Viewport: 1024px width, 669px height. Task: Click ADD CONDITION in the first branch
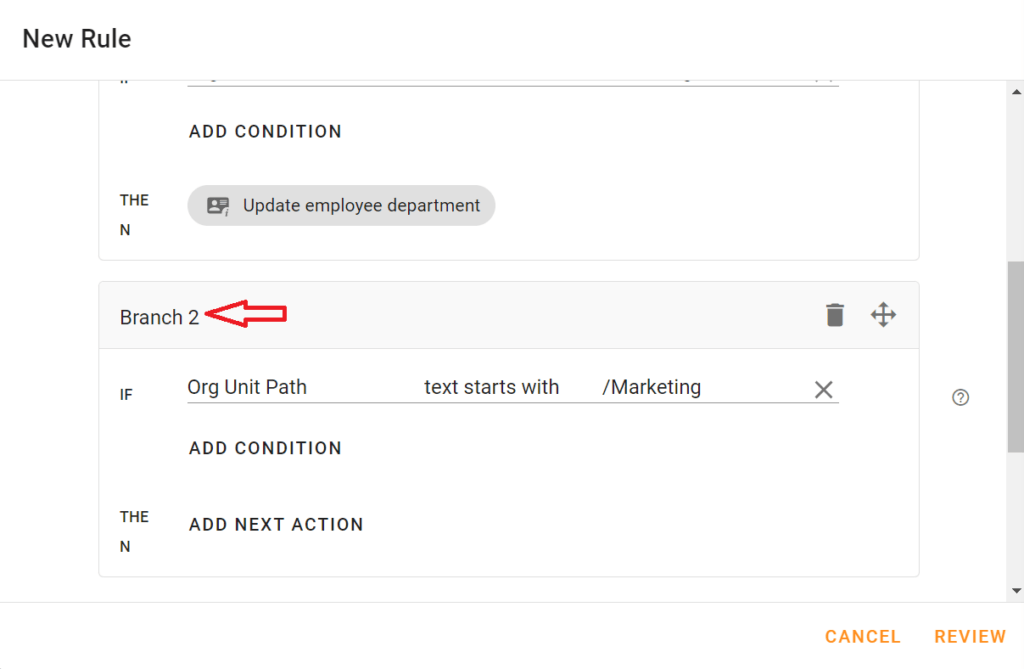tap(264, 131)
